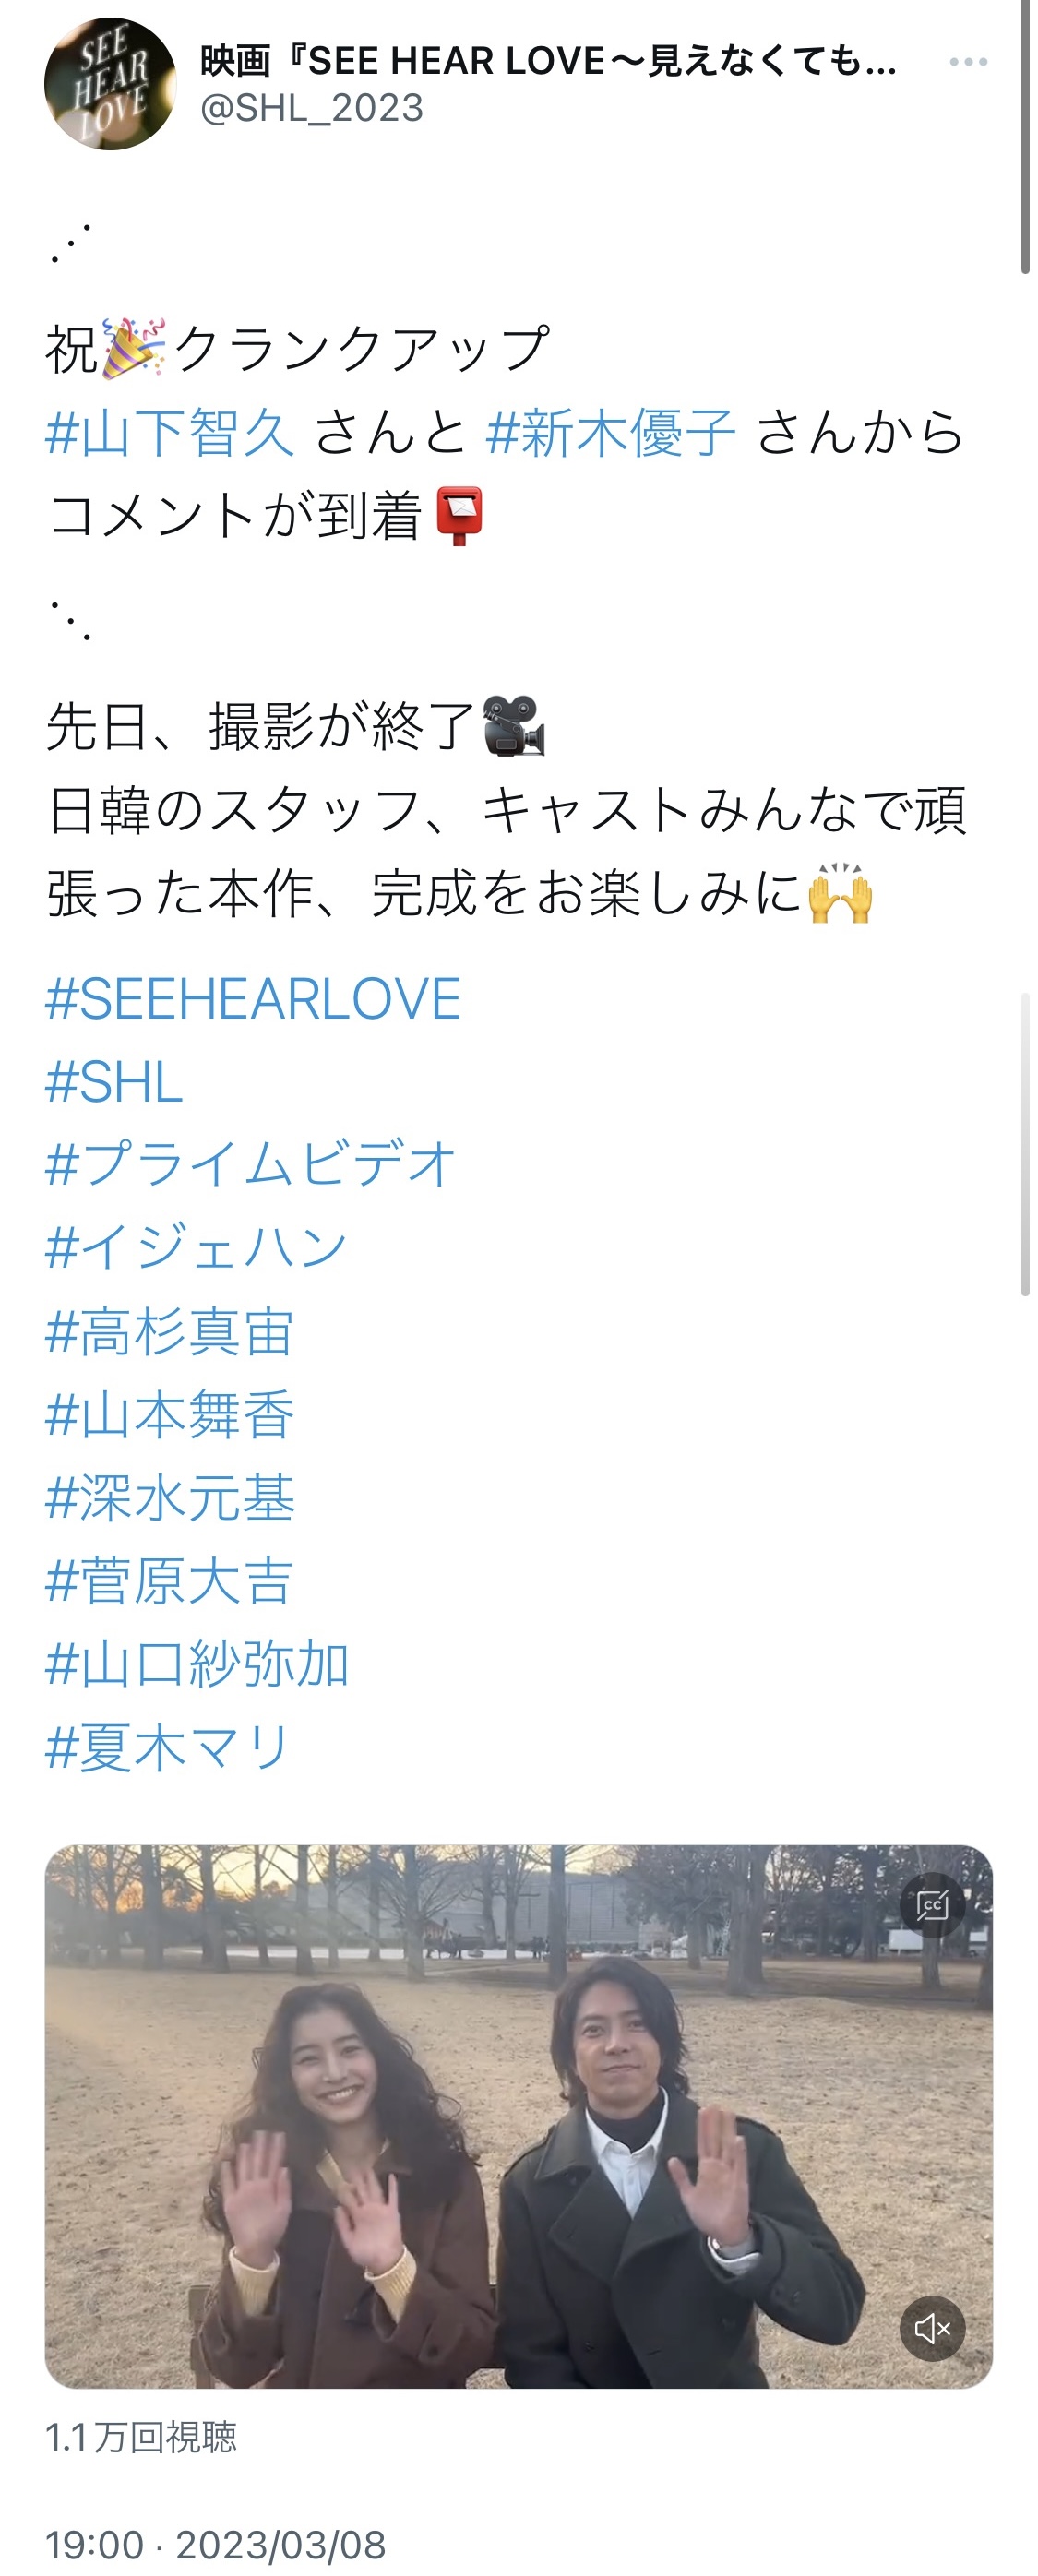Tap the #夏木マリ hashtag

coord(168,1748)
